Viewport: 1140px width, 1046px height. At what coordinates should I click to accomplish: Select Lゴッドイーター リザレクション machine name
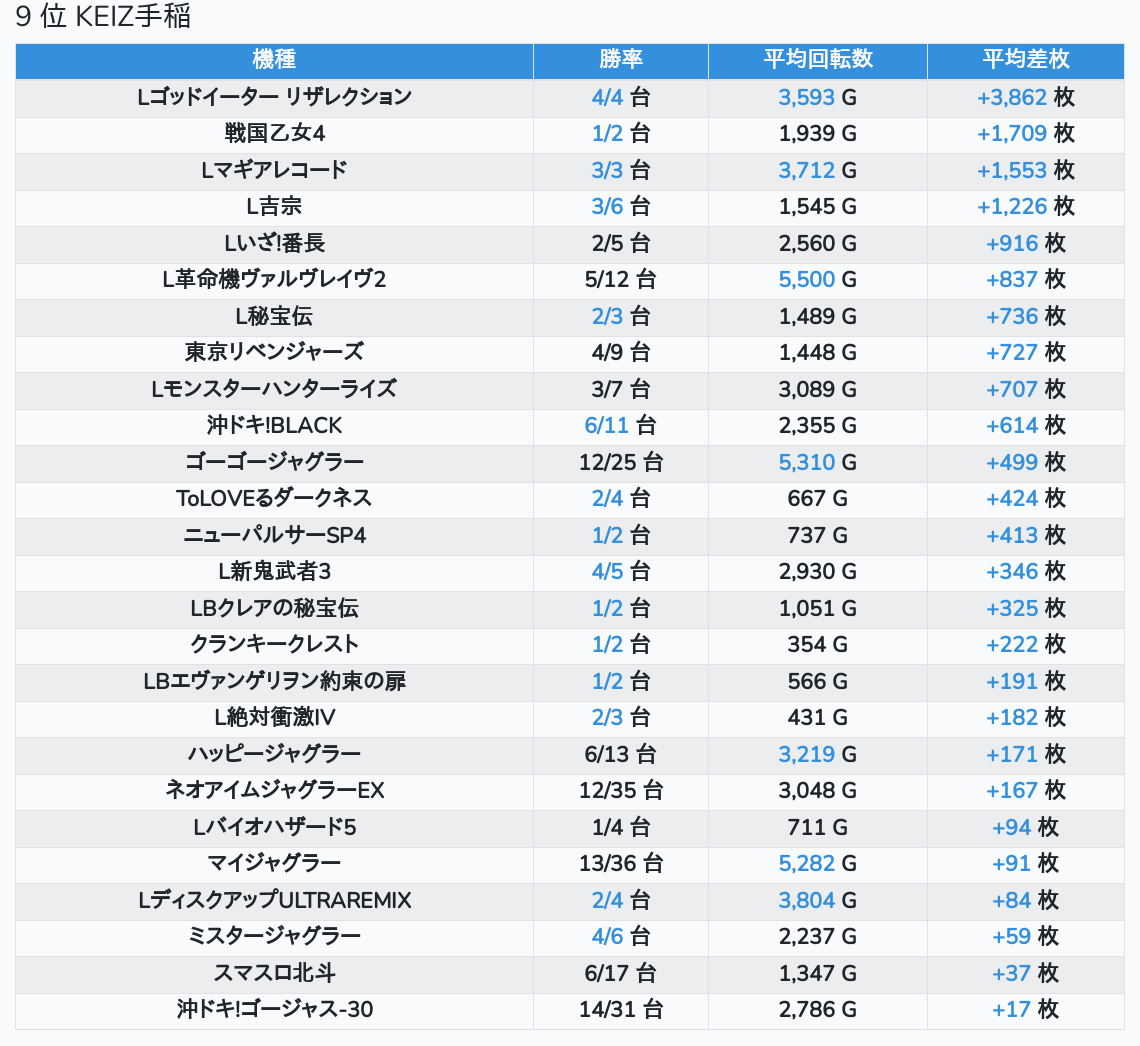tap(274, 97)
